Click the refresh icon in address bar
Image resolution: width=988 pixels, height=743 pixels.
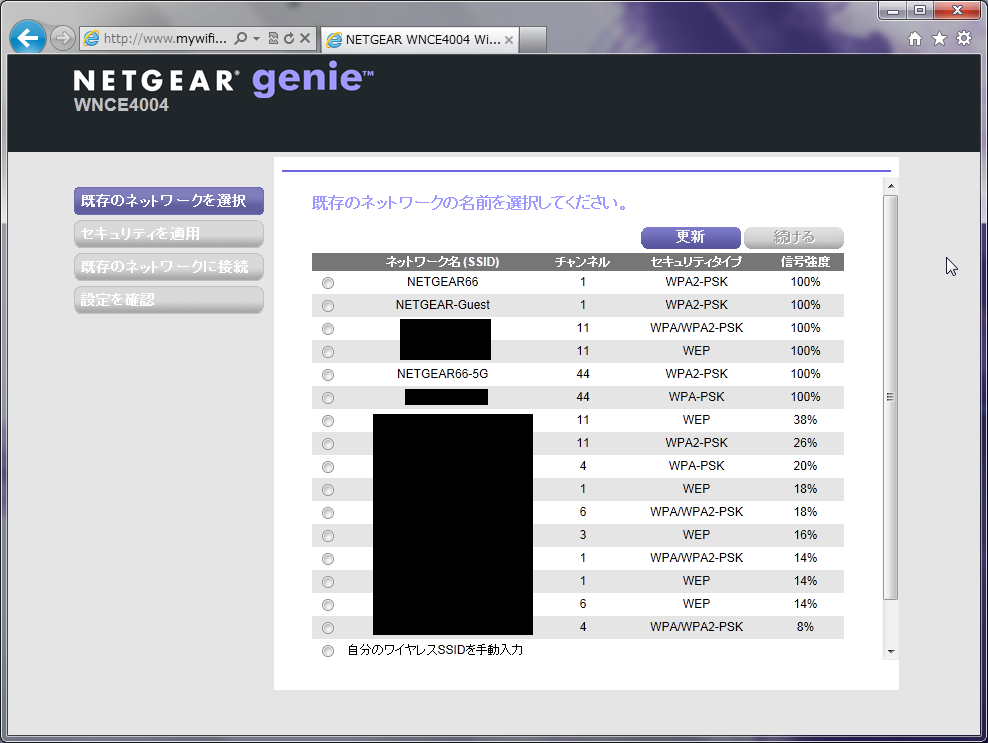pyautogui.click(x=288, y=39)
